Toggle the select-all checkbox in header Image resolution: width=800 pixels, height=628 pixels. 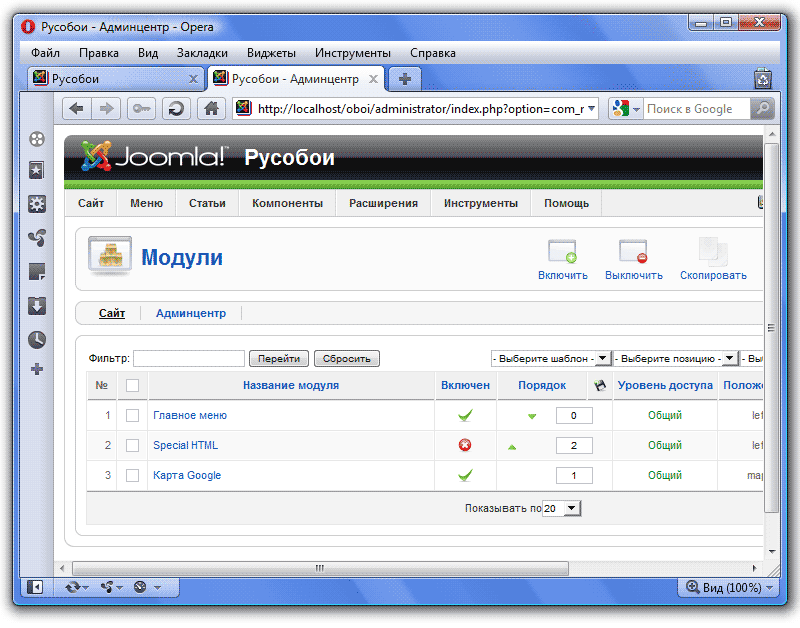[x=132, y=385]
